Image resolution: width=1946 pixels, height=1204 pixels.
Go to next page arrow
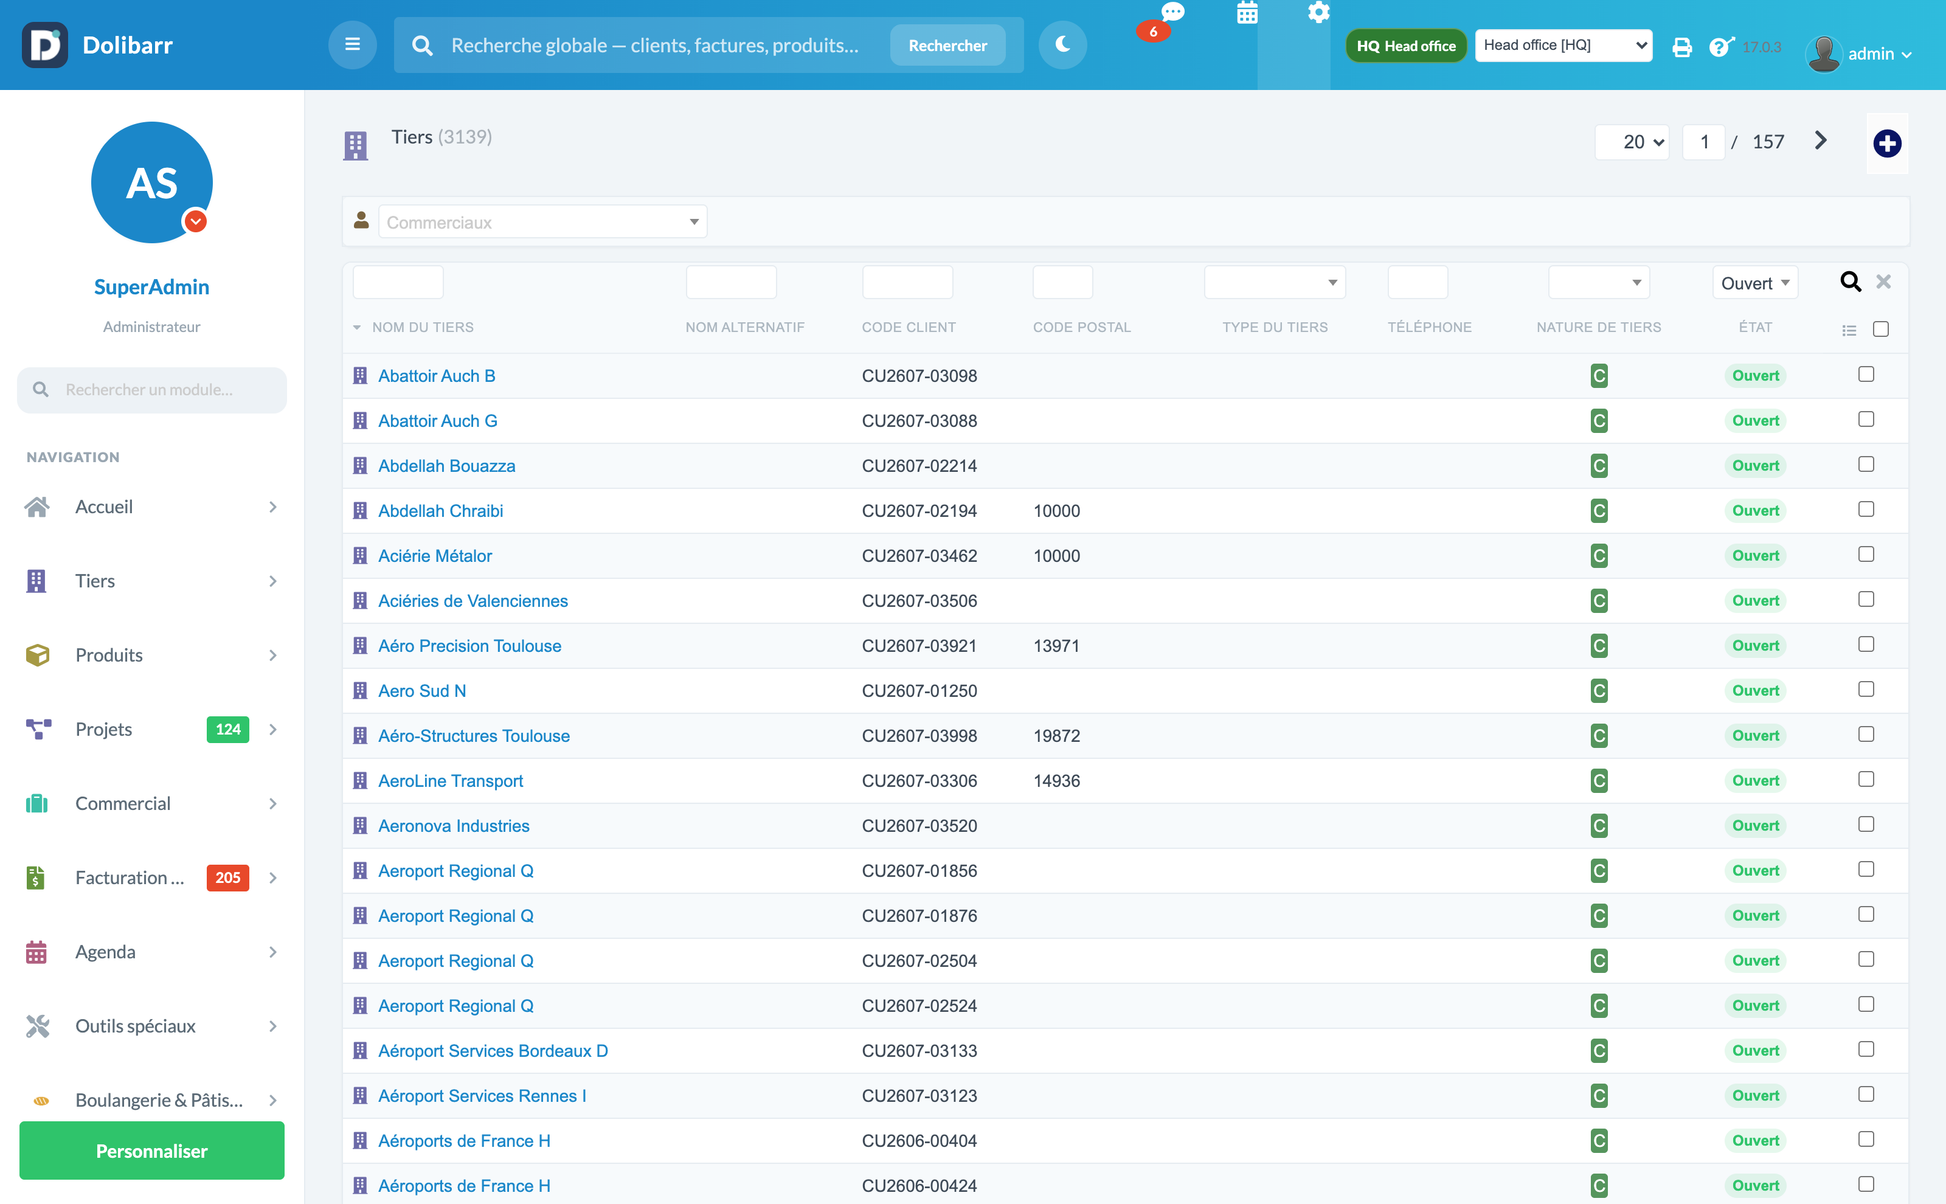coord(1821,141)
